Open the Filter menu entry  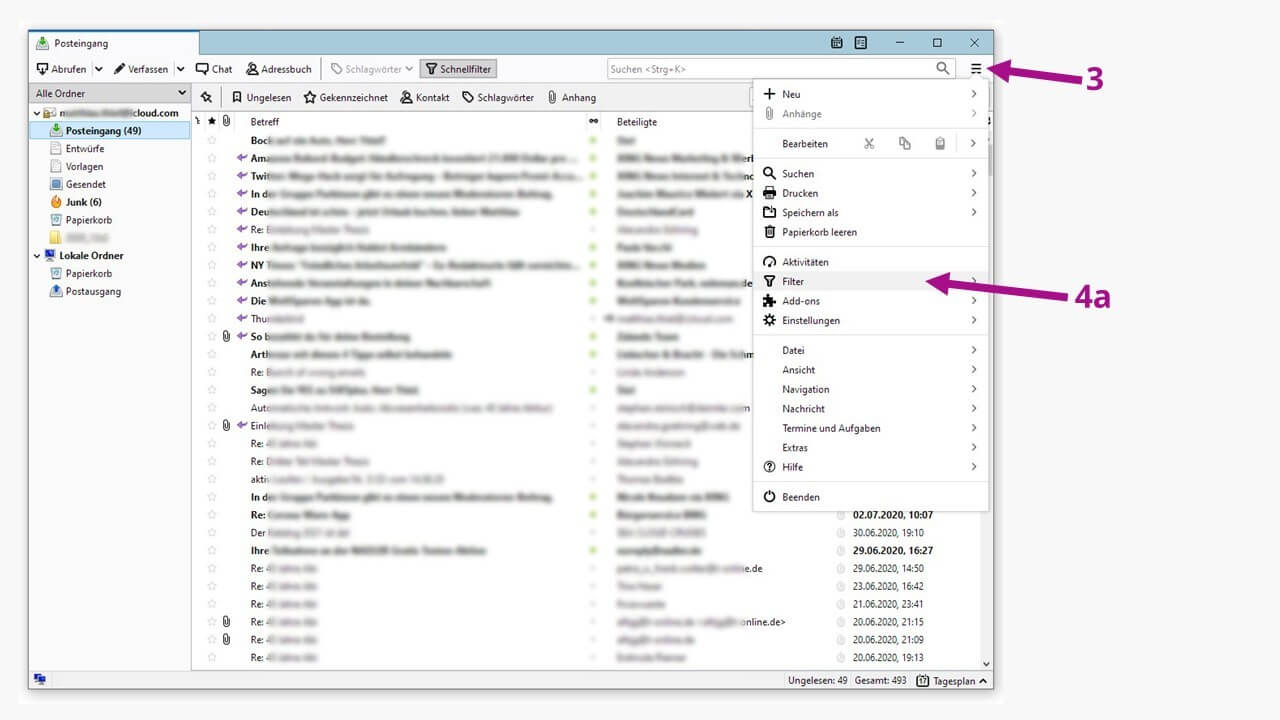click(793, 282)
